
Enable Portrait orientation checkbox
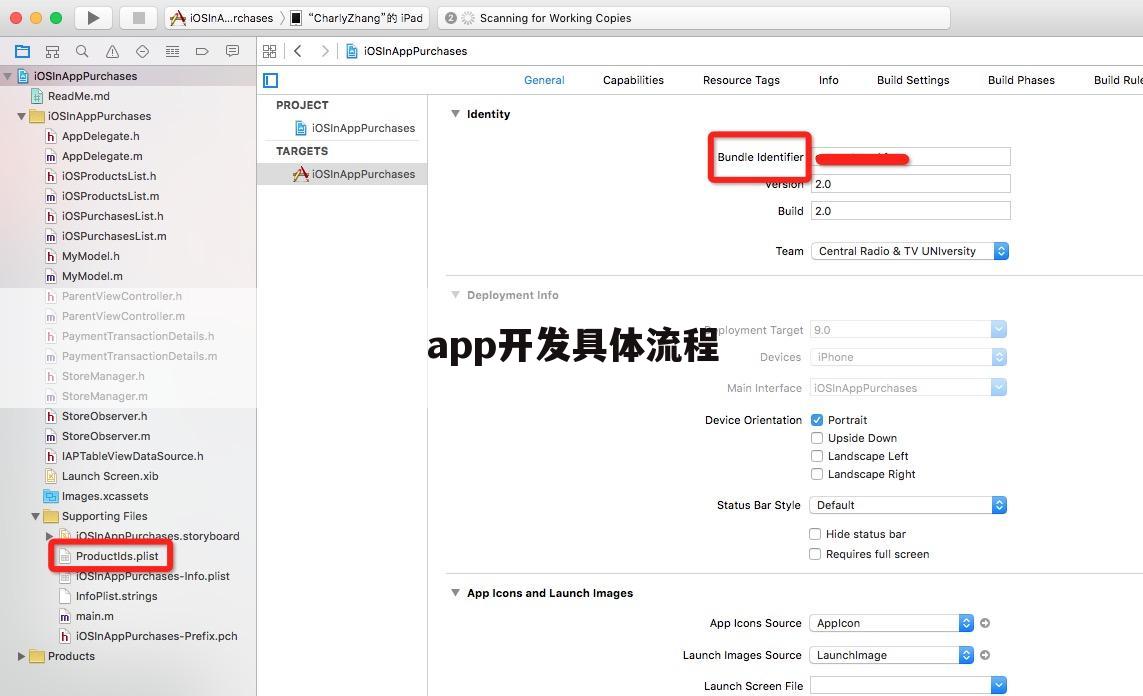(x=816, y=420)
